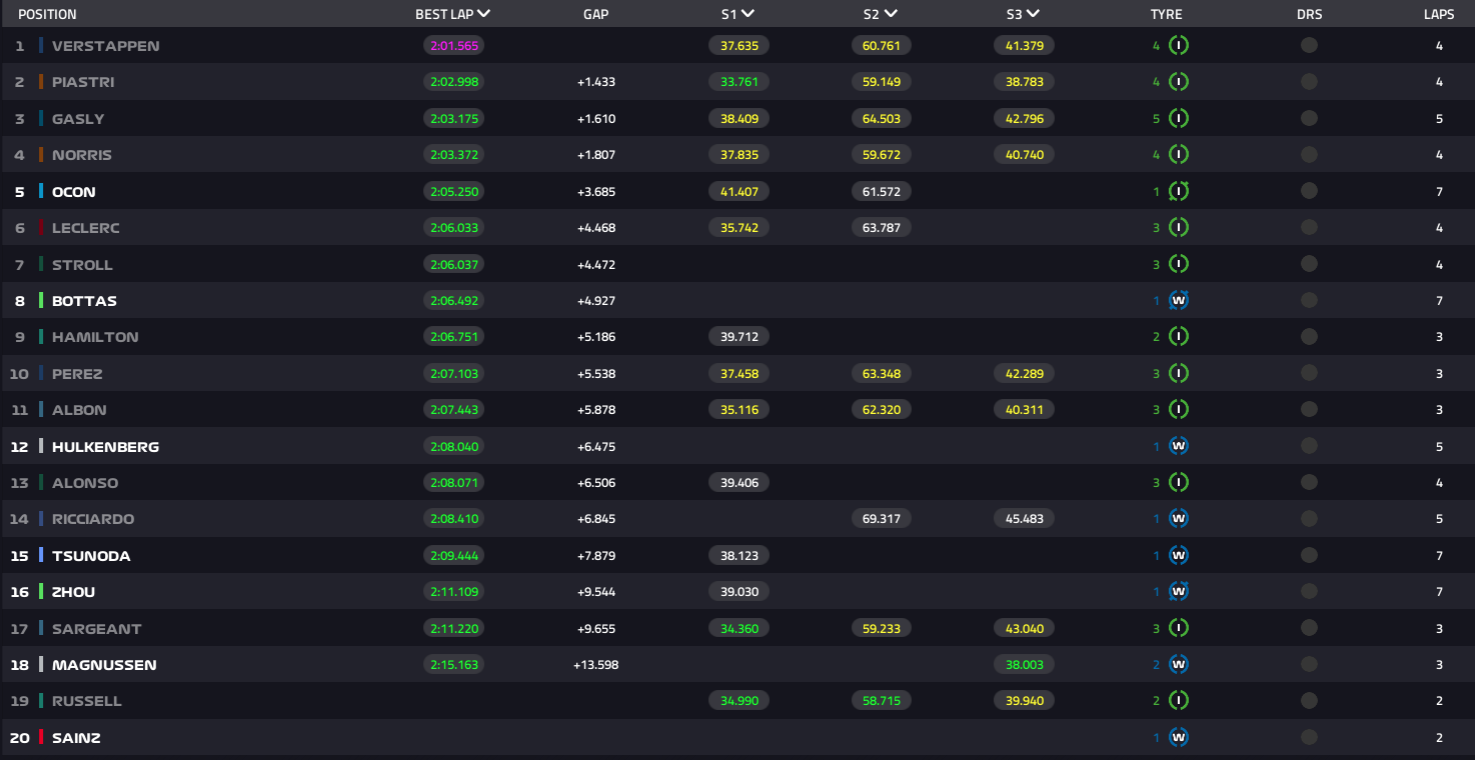Expand the S3 sector column dropdown

pyautogui.click(x=1033, y=14)
